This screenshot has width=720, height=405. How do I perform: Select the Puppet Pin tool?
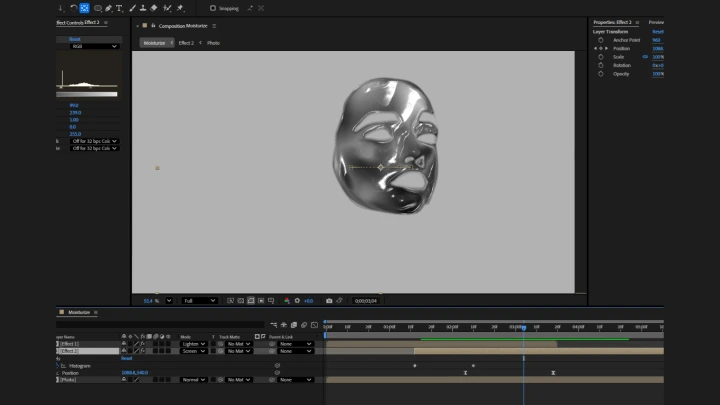coord(179,8)
